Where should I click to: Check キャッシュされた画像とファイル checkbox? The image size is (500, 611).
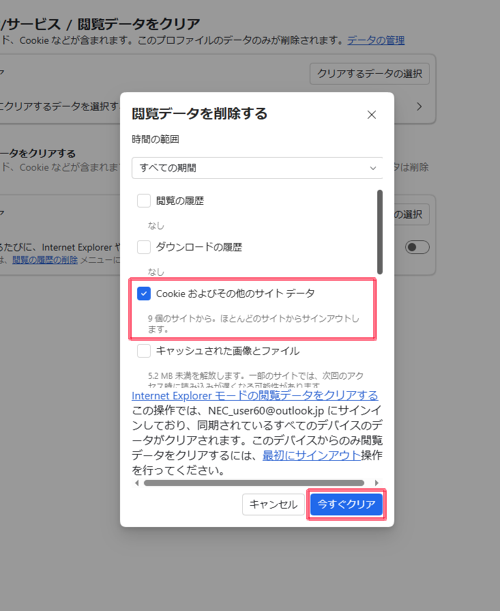(144, 351)
